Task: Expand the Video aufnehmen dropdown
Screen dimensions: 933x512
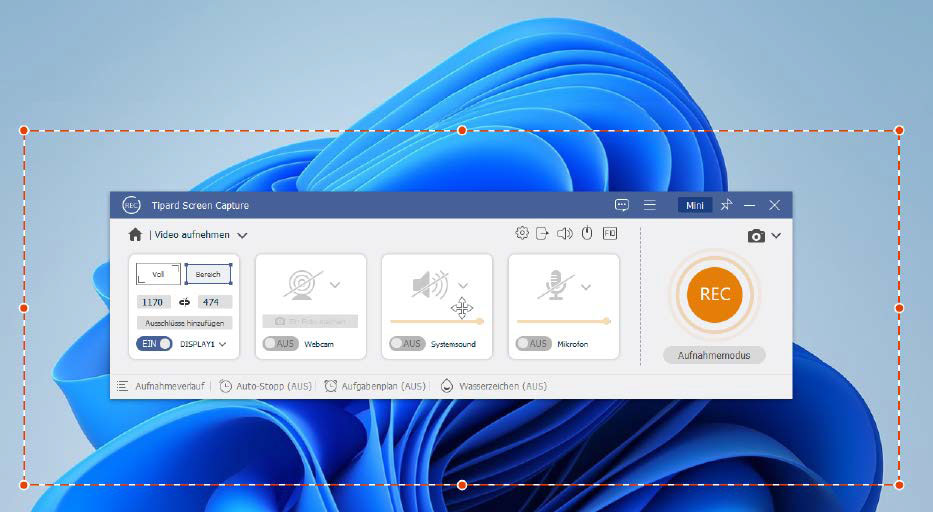Action: pos(242,236)
